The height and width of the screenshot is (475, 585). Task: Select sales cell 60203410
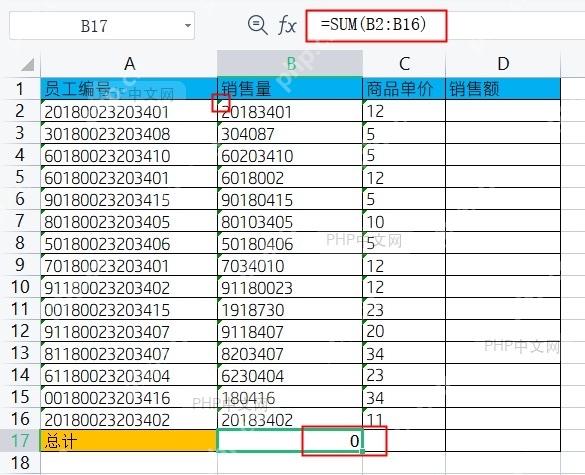point(290,154)
